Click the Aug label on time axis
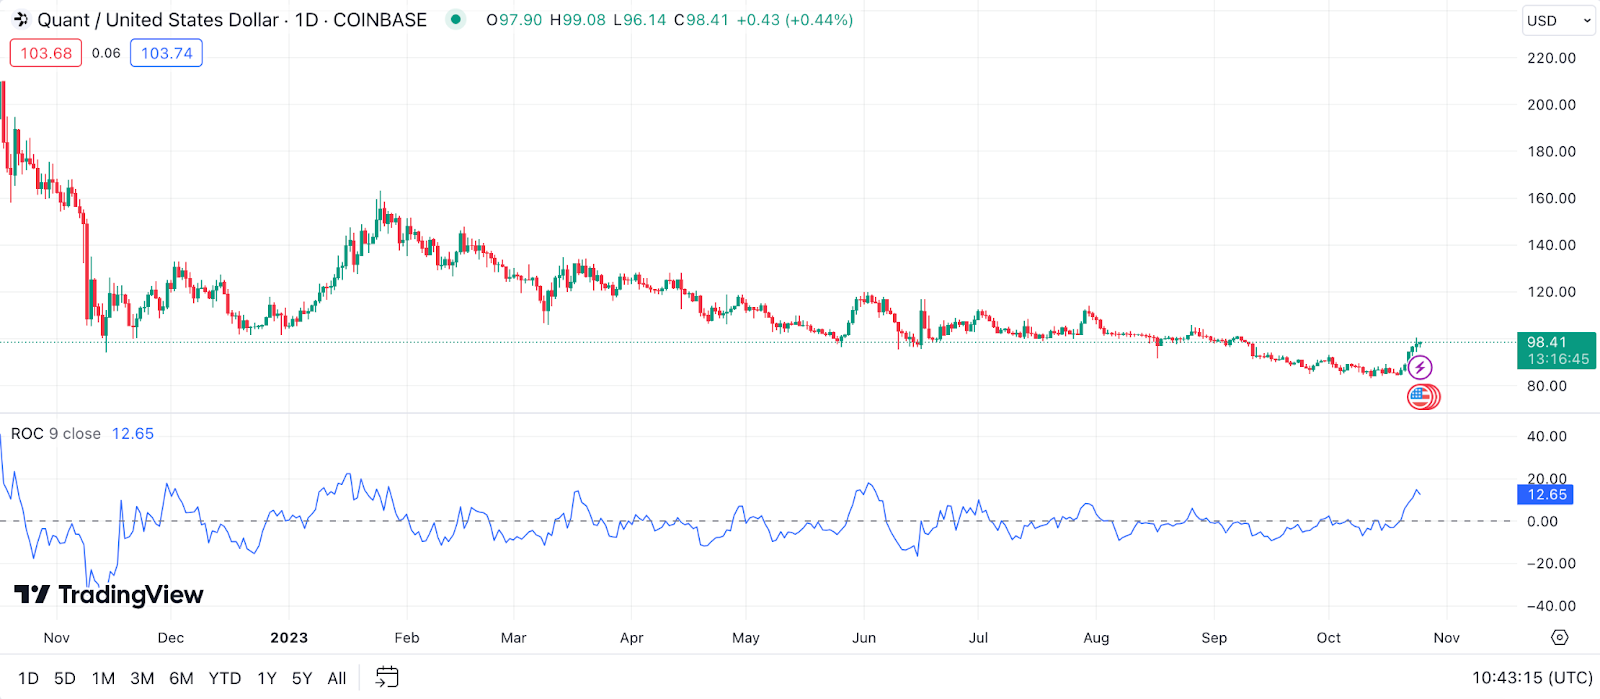Screen dimensions: 1600x699 [x=1097, y=637]
